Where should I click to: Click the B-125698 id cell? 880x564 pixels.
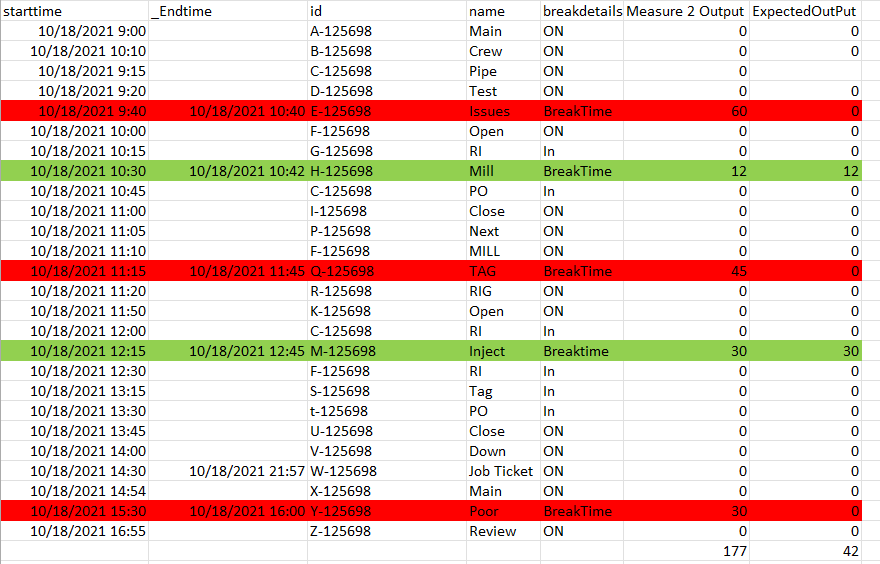(x=387, y=51)
